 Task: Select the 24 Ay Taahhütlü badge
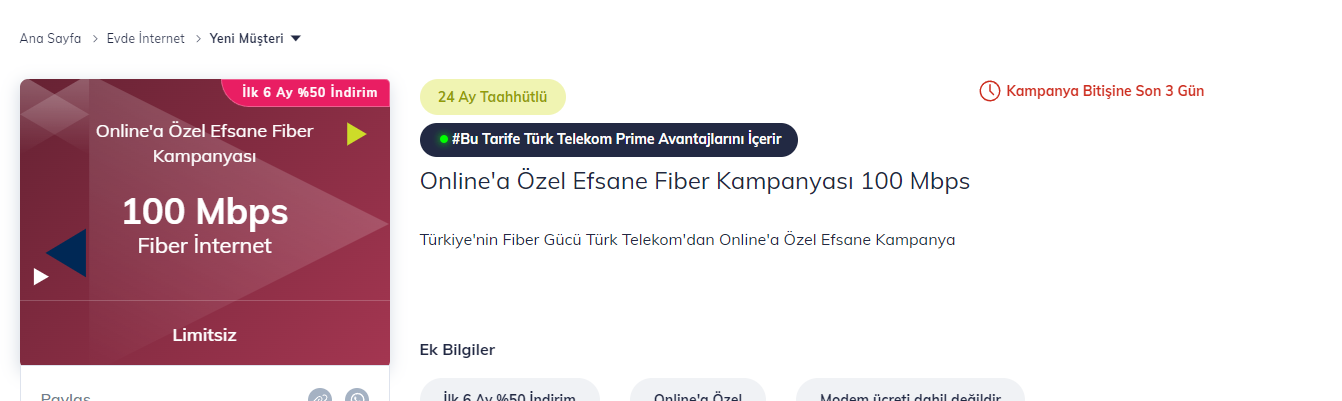(x=493, y=97)
